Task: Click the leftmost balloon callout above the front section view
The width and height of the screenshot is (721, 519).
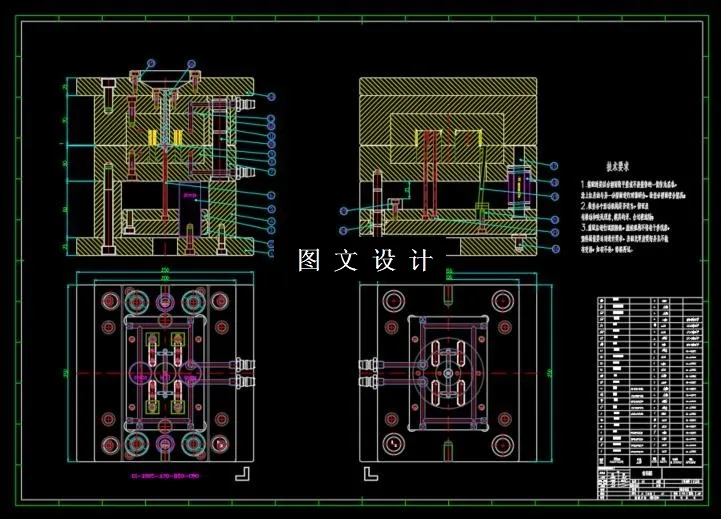Action: pyautogui.click(x=152, y=63)
